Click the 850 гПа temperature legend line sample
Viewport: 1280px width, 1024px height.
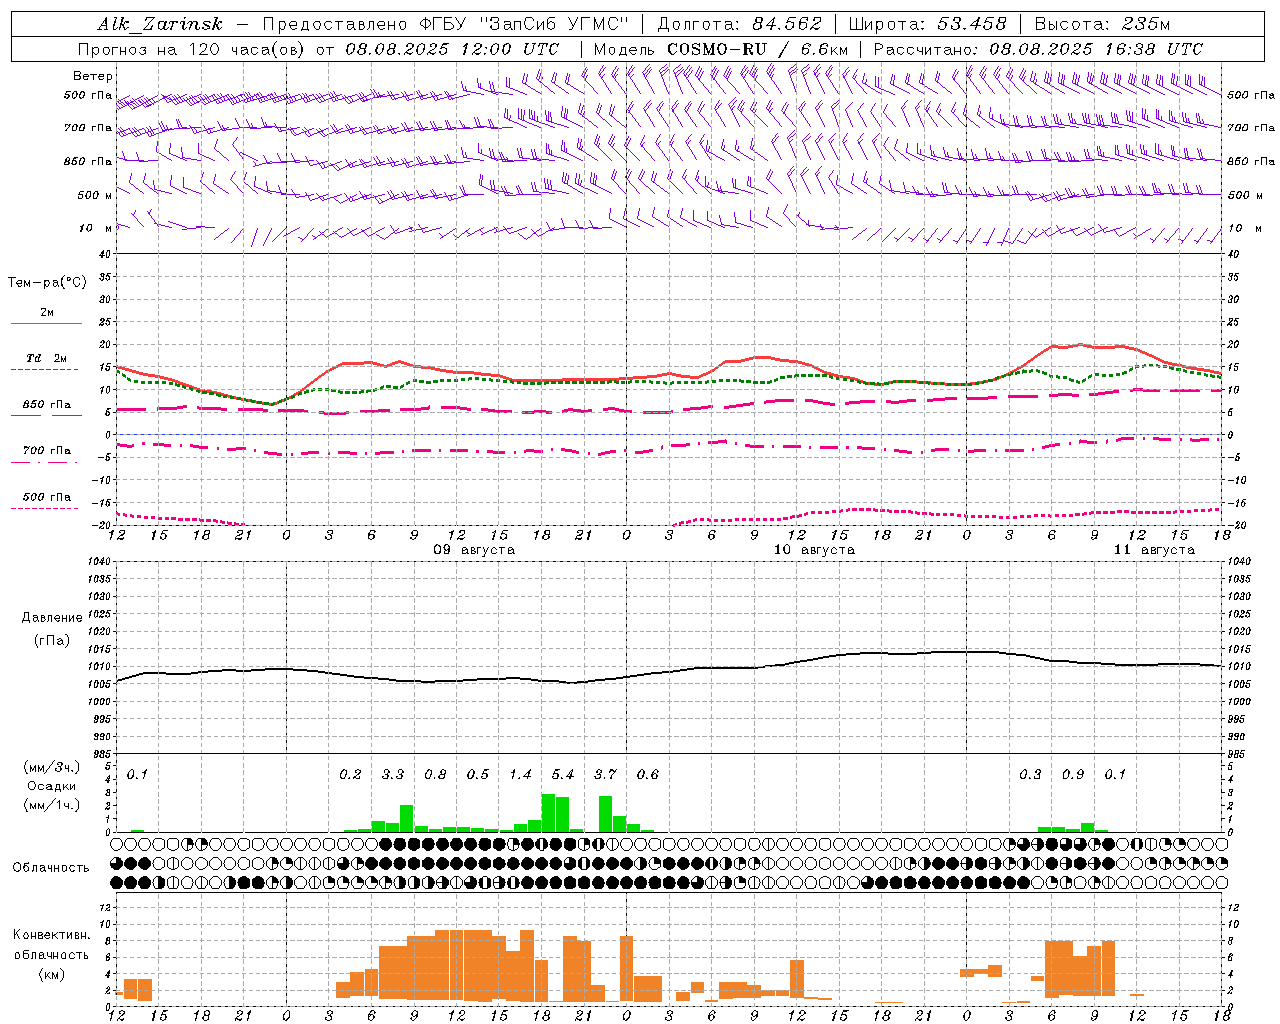(x=44, y=416)
